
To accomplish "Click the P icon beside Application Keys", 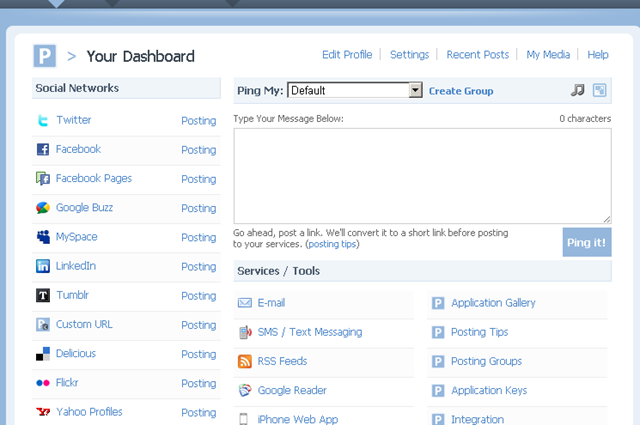I will tap(438, 391).
